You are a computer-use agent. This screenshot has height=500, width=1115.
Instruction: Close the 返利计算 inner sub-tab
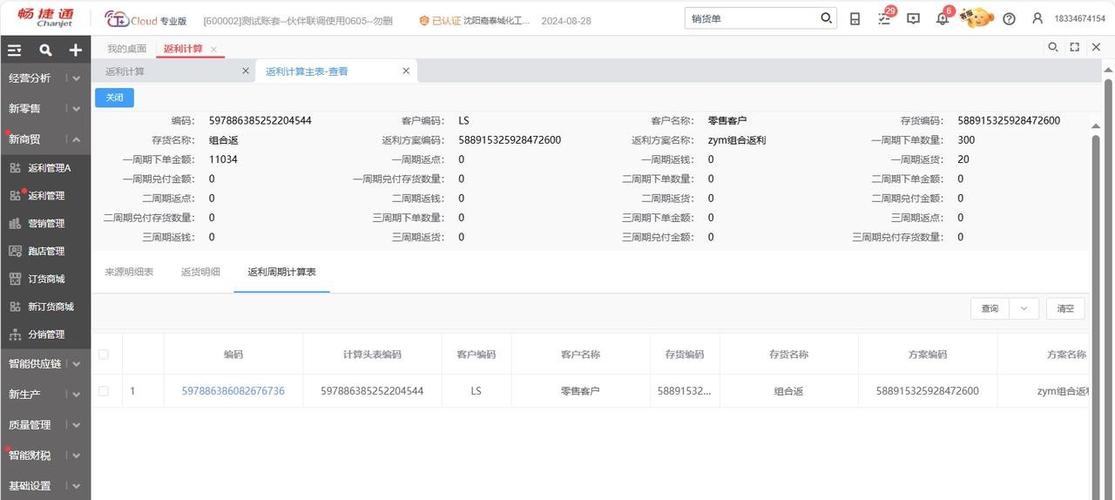click(245, 71)
